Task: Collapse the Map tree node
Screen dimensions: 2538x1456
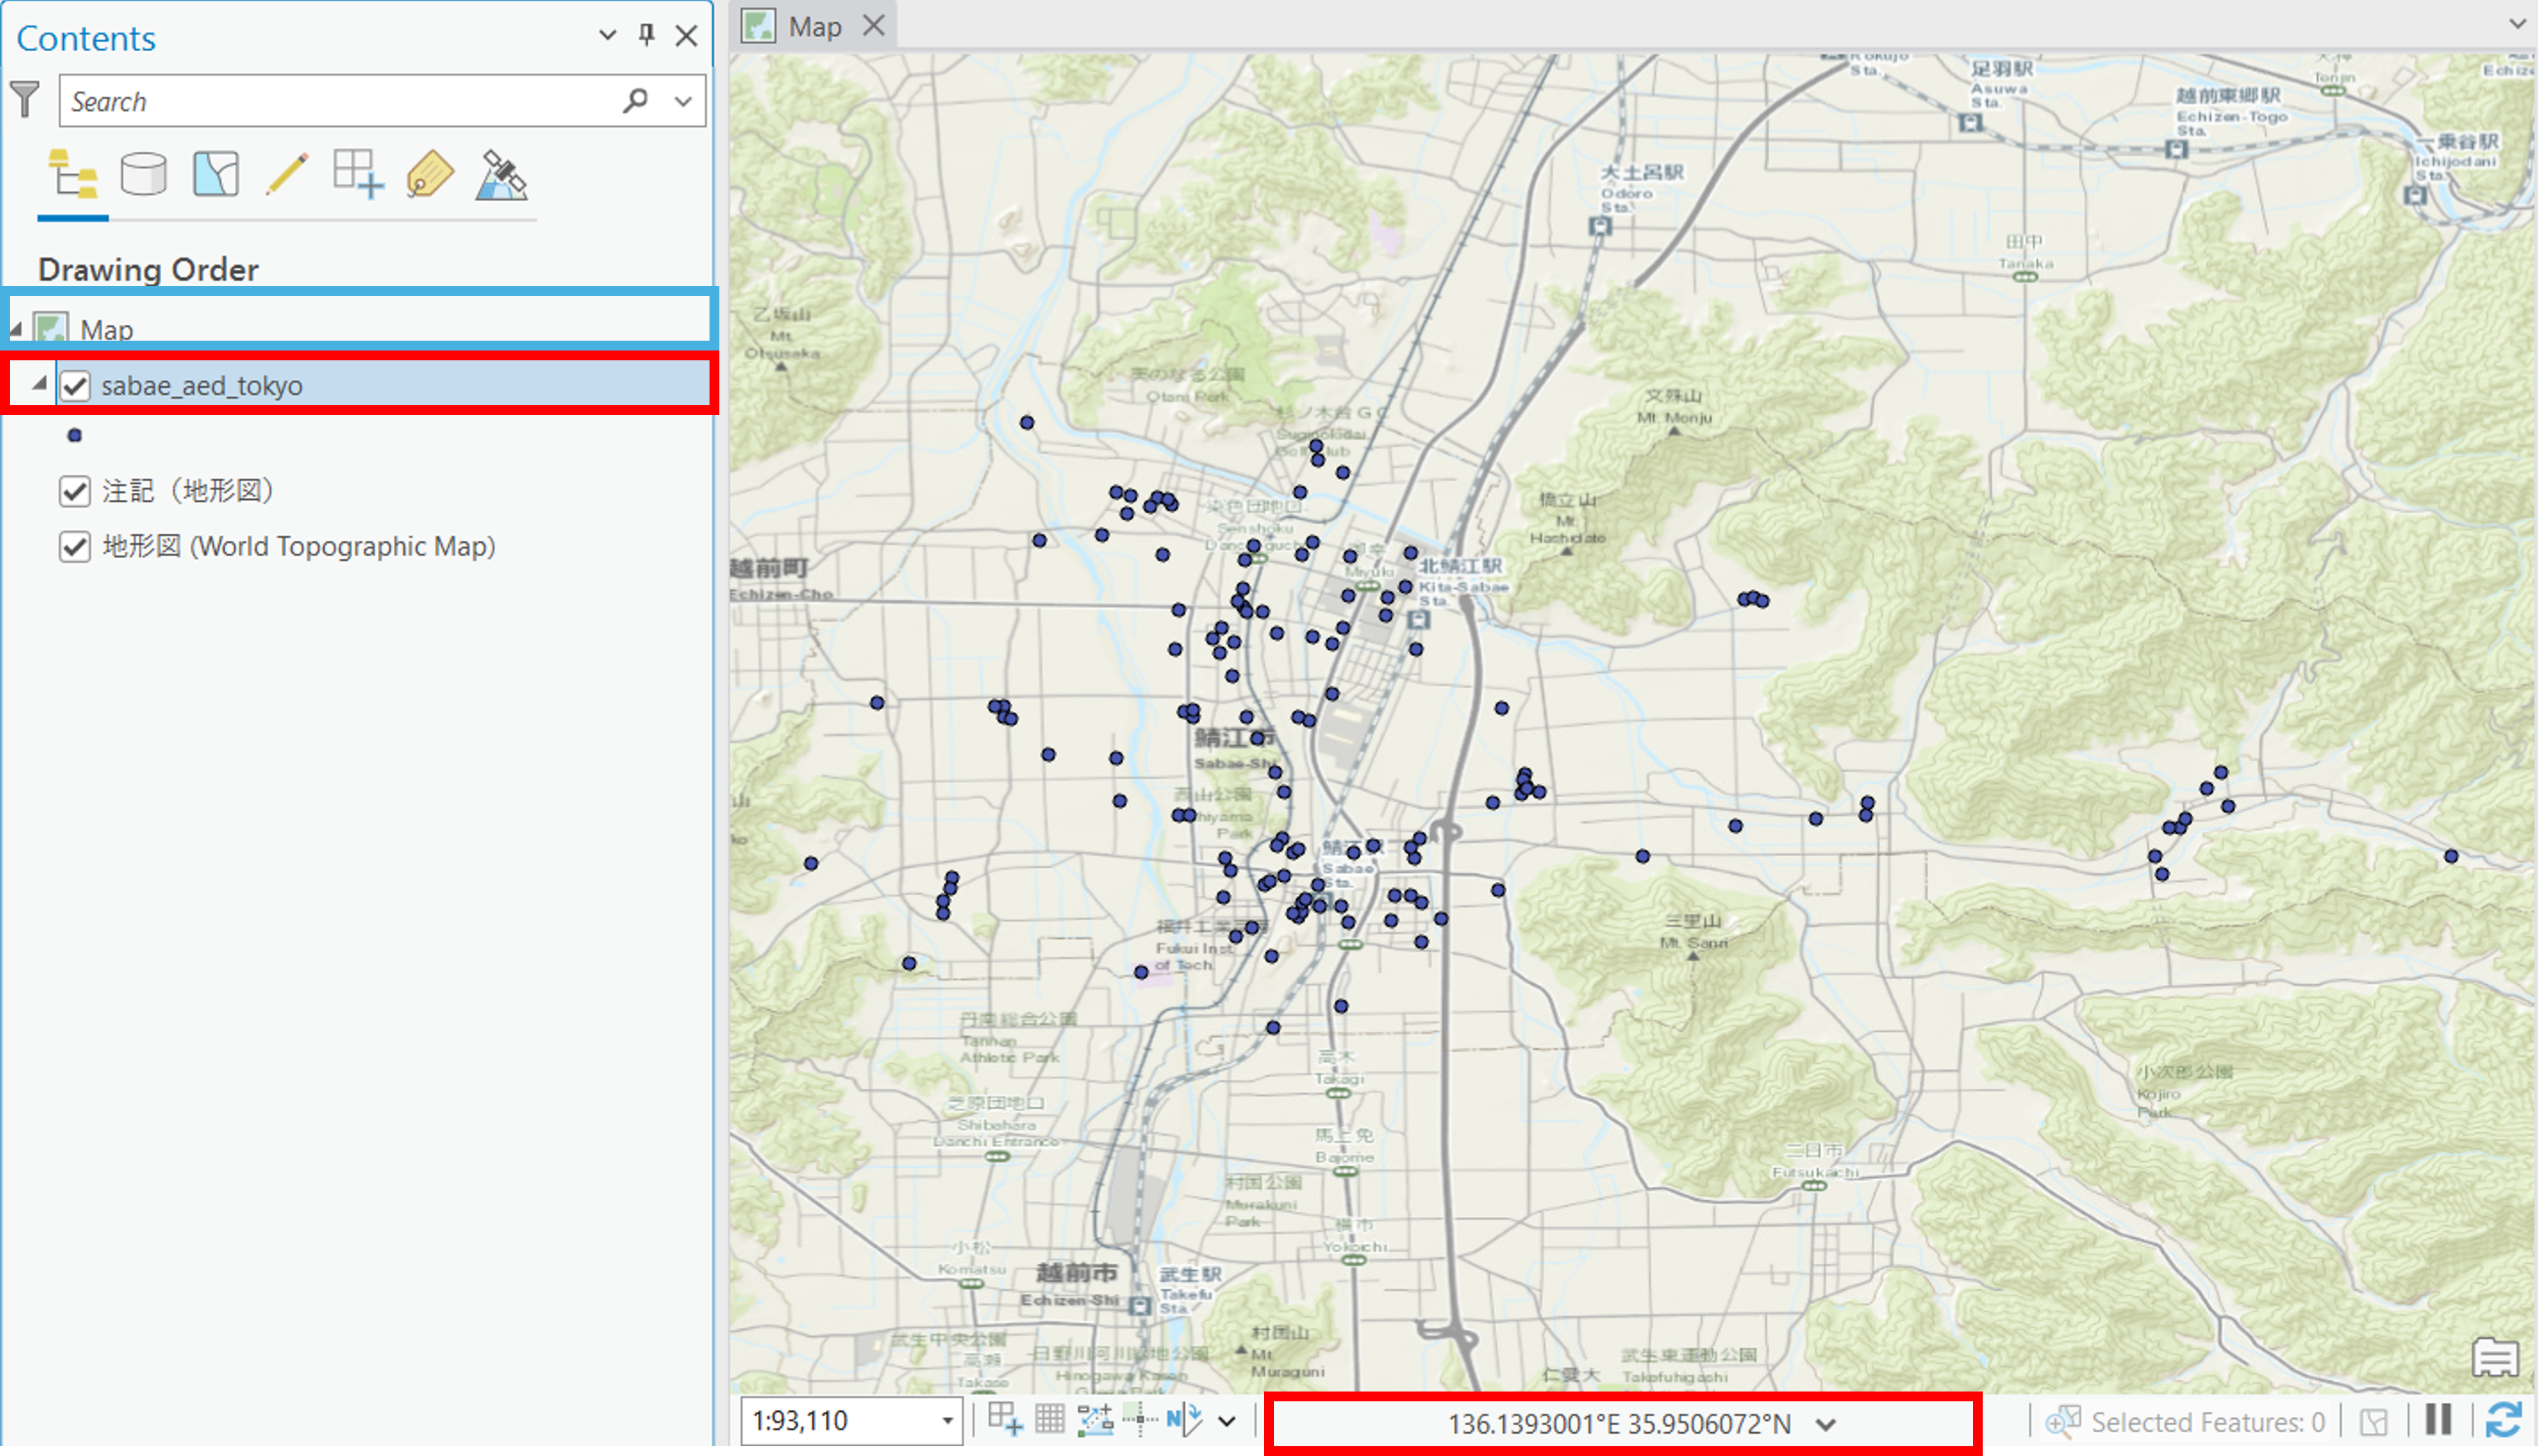Action: point(16,329)
